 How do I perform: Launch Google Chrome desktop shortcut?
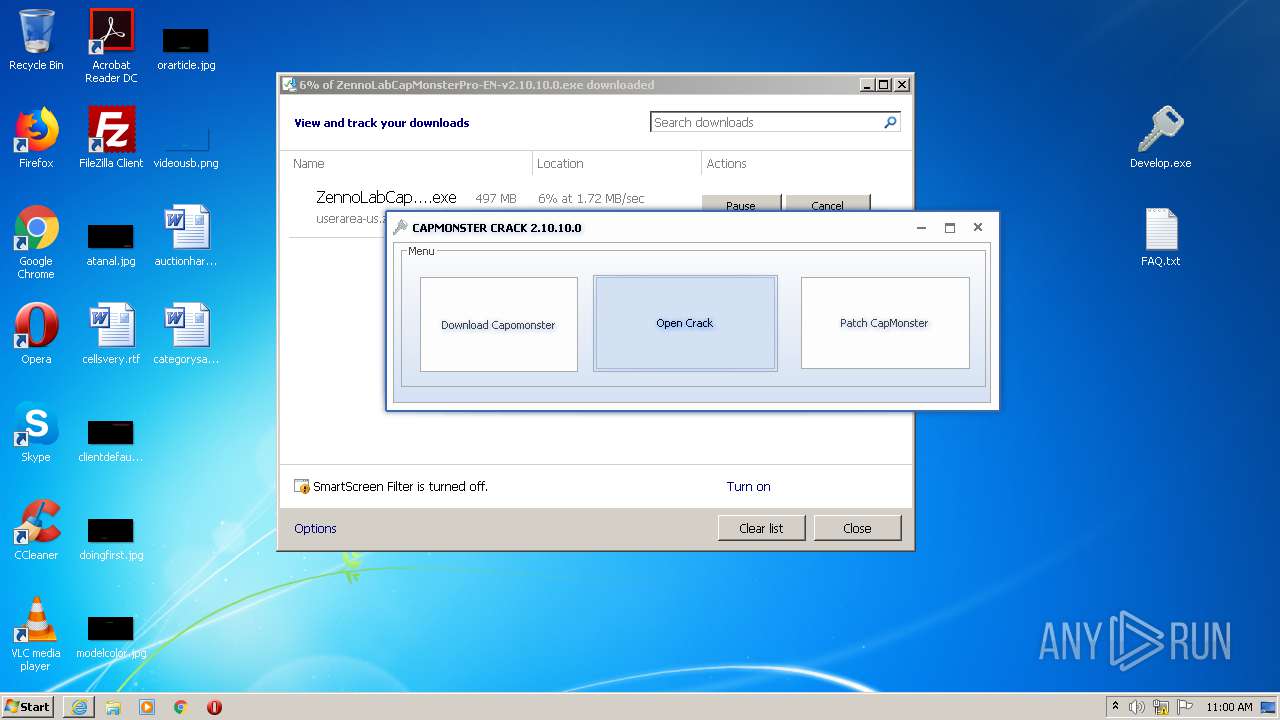click(x=36, y=242)
